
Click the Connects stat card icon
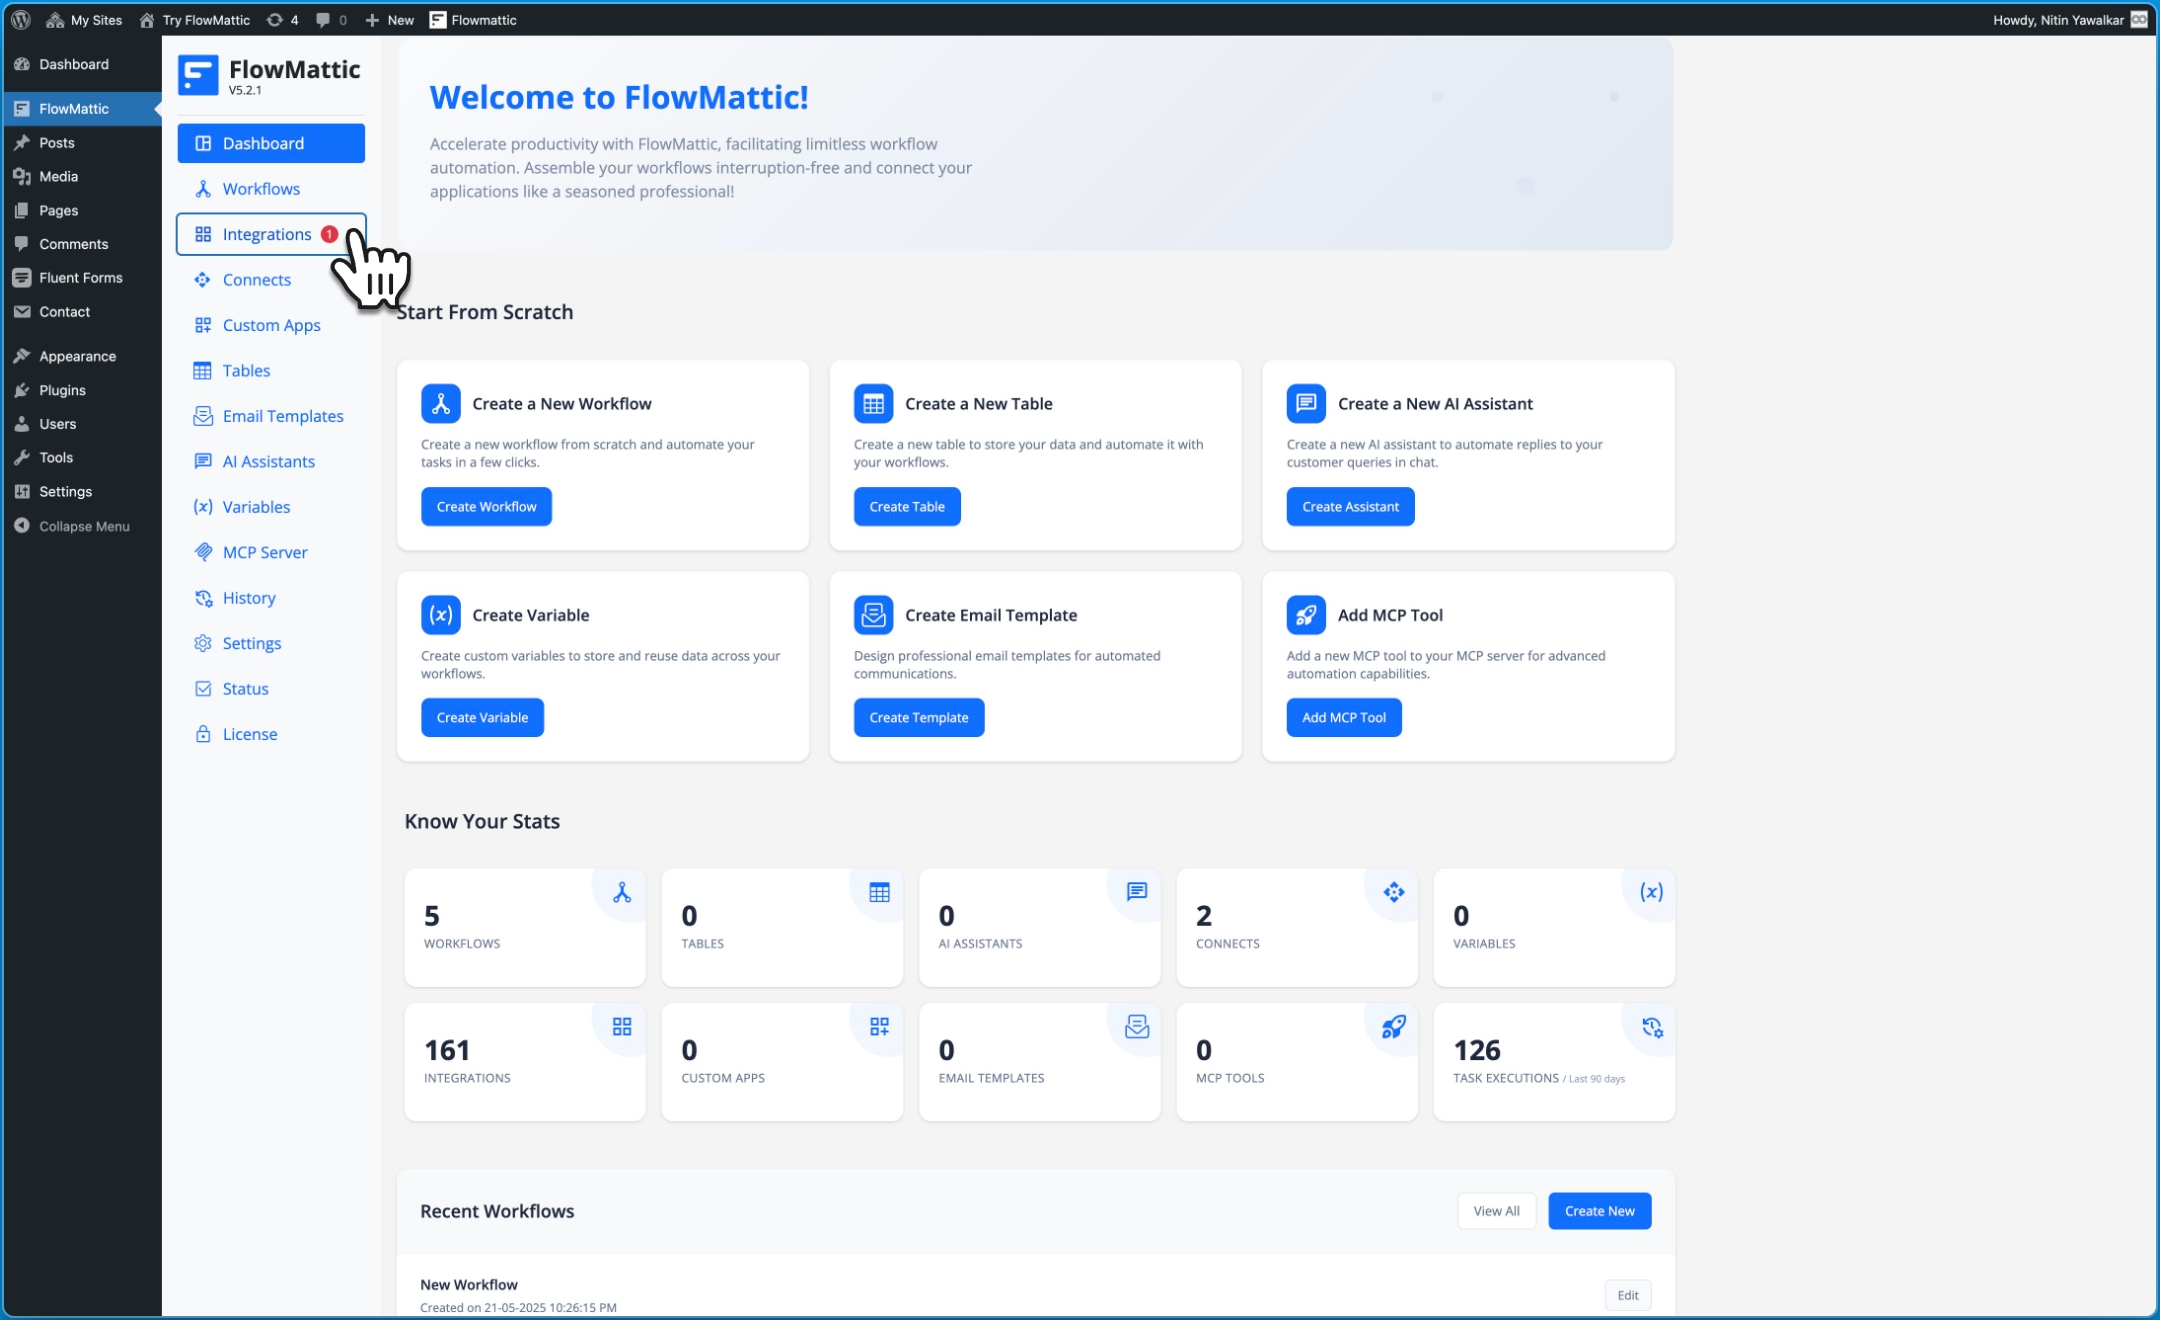[x=1394, y=892]
